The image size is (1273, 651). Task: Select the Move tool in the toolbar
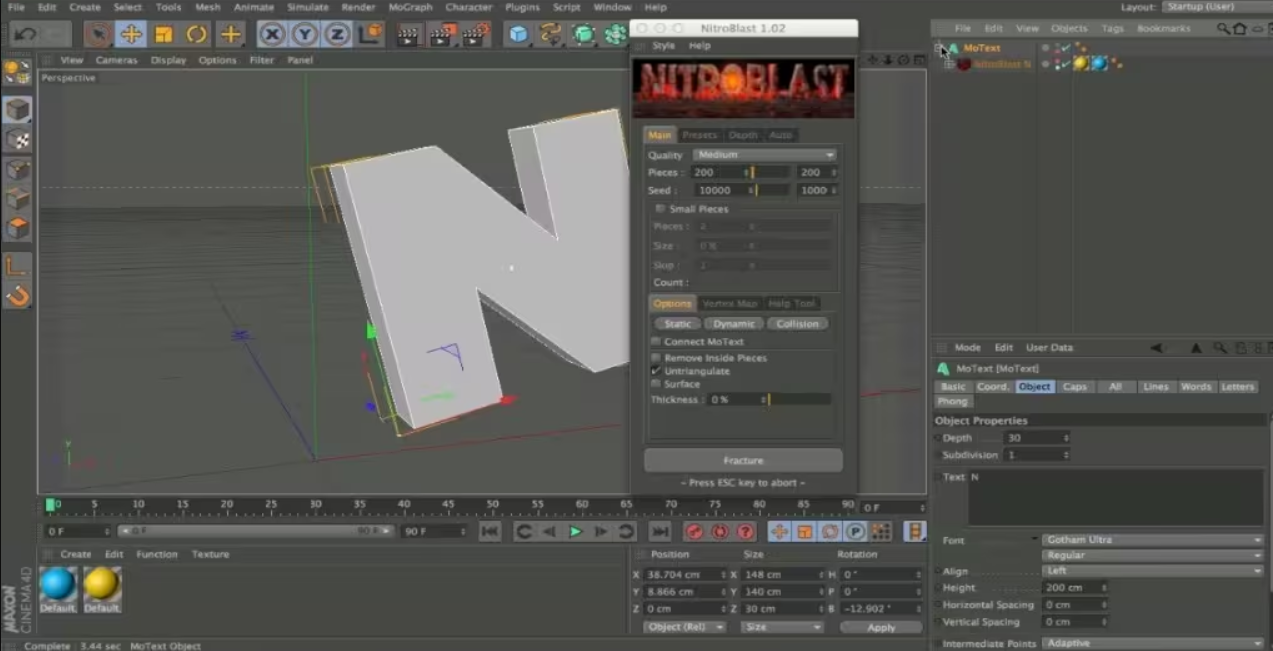click(131, 35)
